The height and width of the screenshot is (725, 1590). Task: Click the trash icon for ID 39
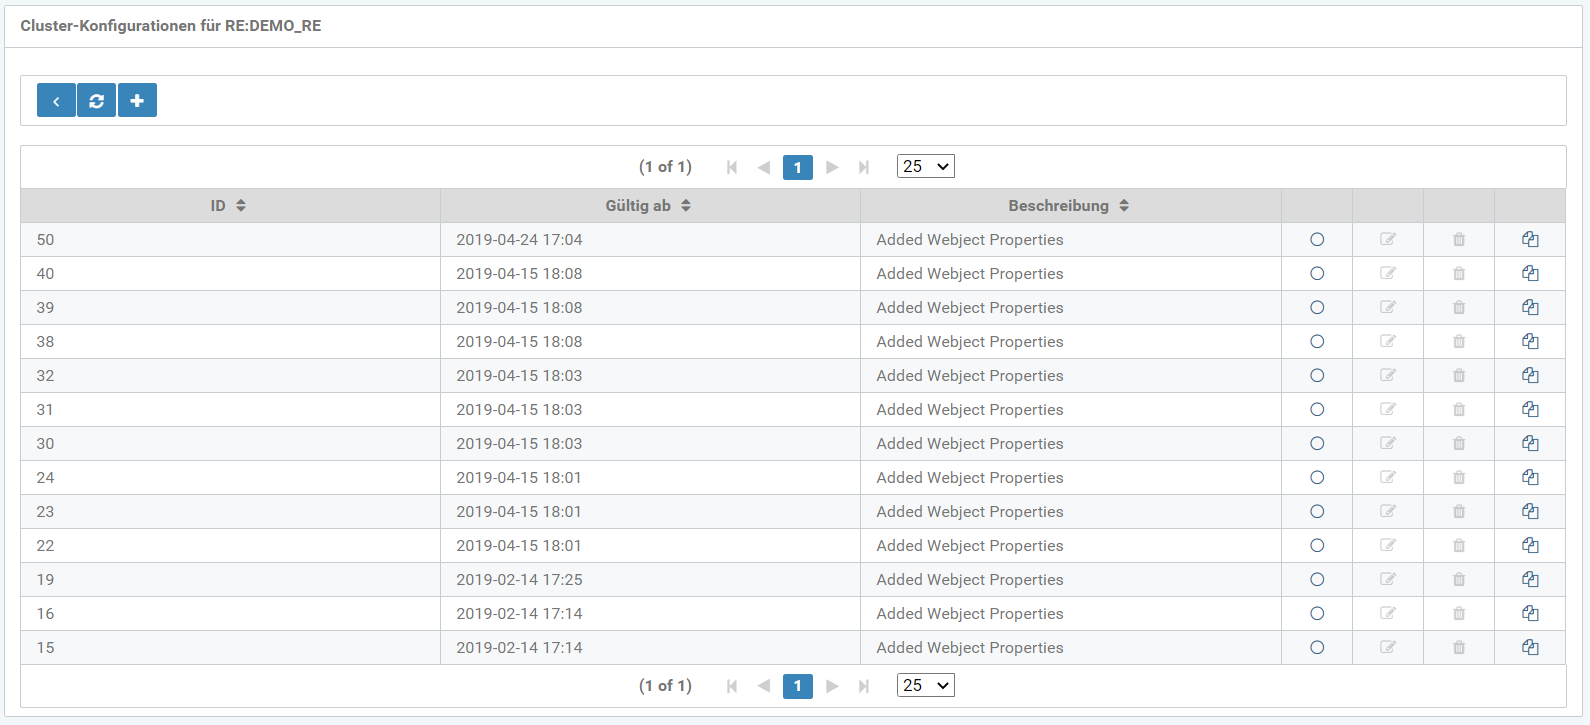click(x=1459, y=308)
